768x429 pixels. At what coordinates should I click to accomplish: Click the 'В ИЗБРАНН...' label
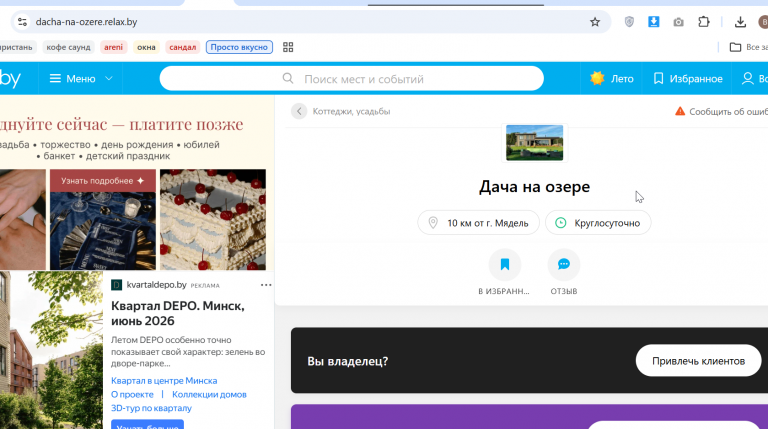504,291
